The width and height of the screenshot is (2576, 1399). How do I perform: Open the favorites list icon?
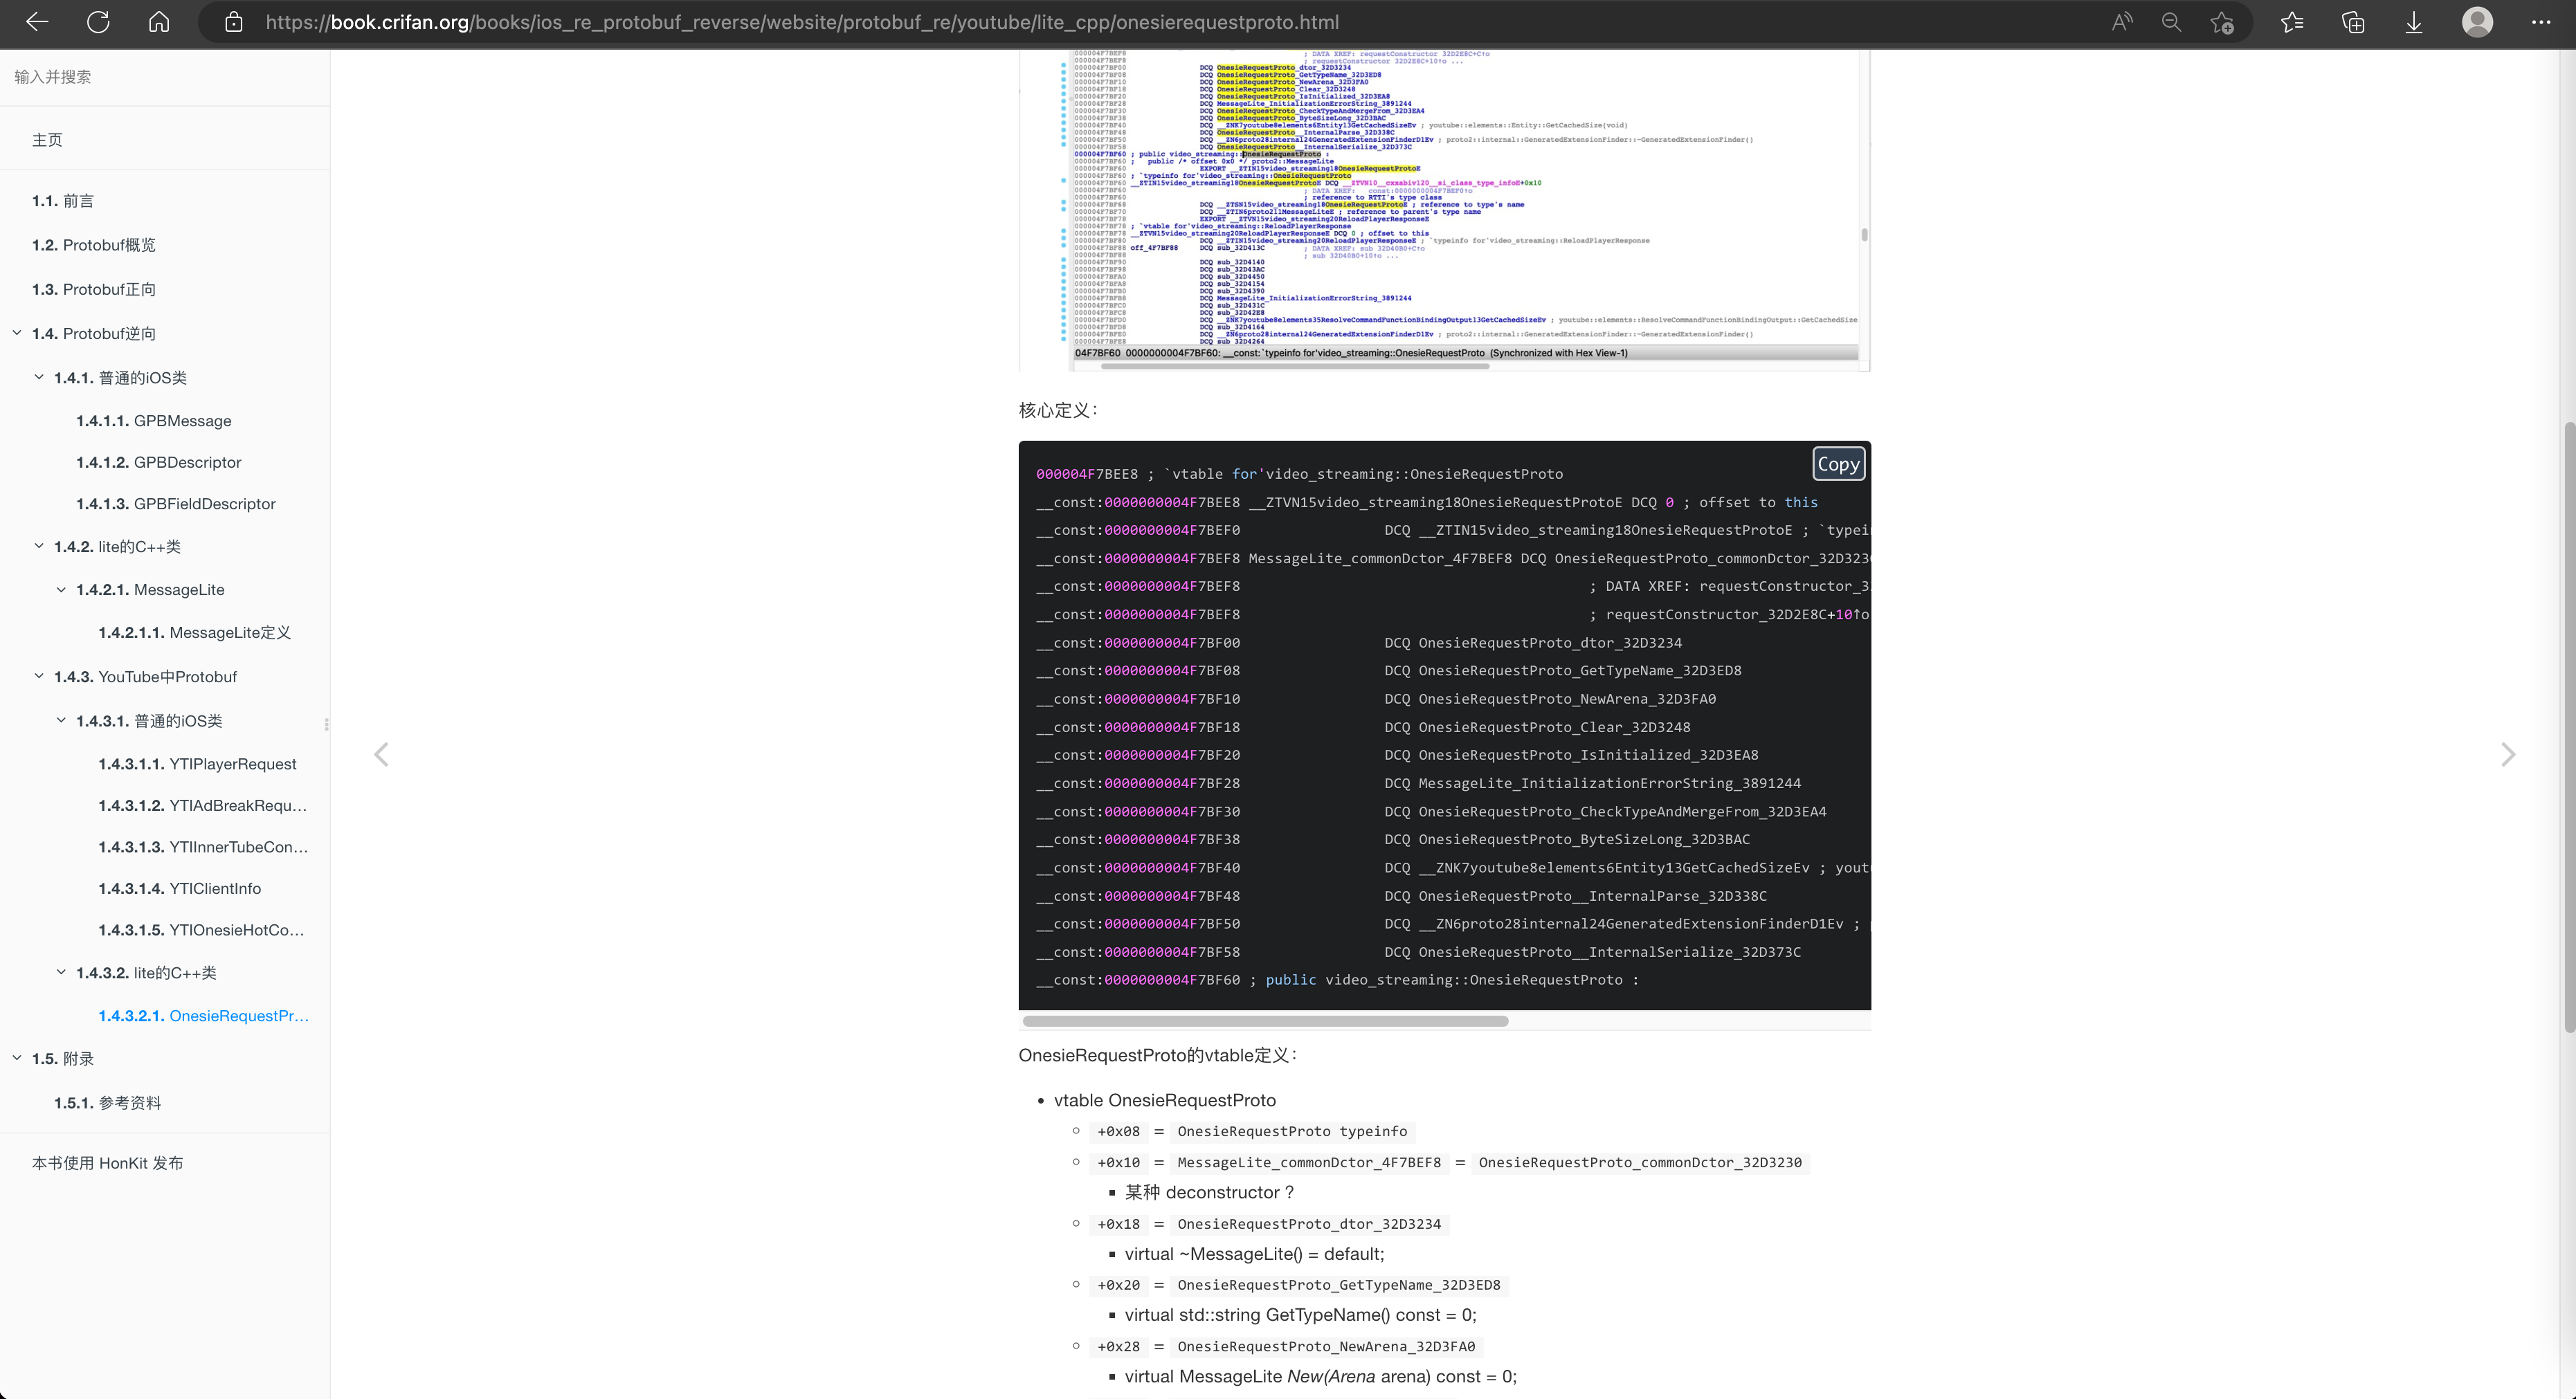click(x=2292, y=22)
